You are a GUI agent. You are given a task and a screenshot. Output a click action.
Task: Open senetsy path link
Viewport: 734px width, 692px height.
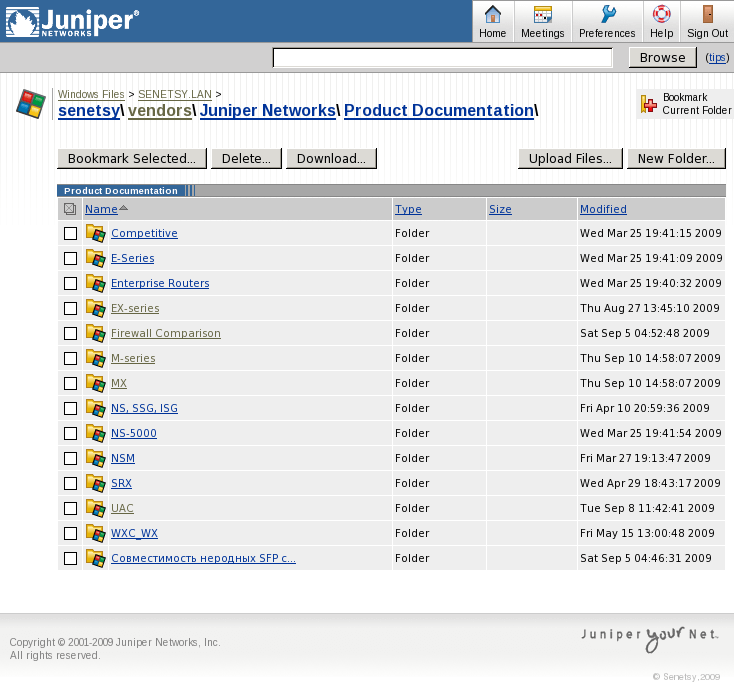coord(89,110)
